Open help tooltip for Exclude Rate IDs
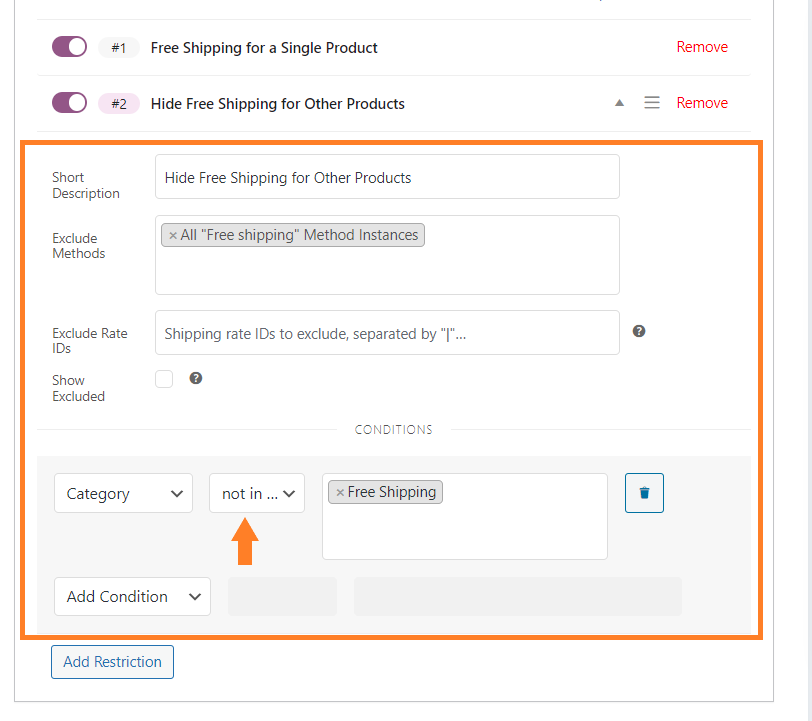The height and width of the screenshot is (721, 812). point(639,331)
